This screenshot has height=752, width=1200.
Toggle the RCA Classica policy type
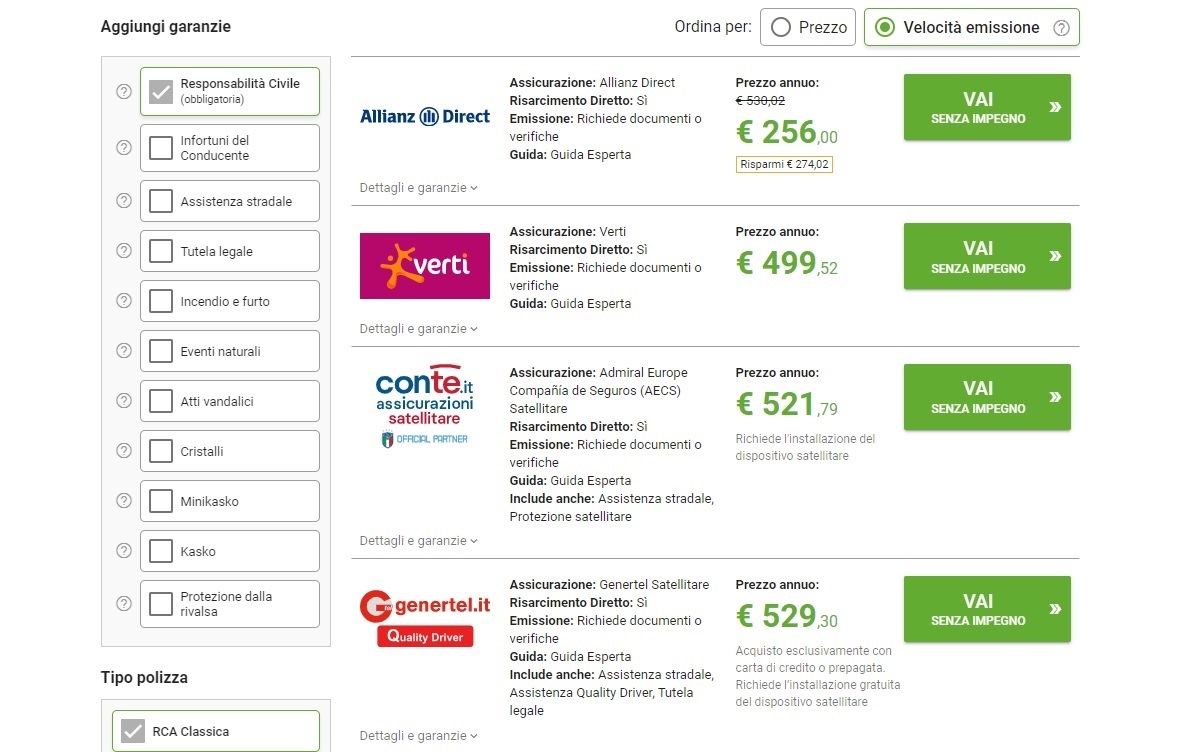(x=133, y=731)
